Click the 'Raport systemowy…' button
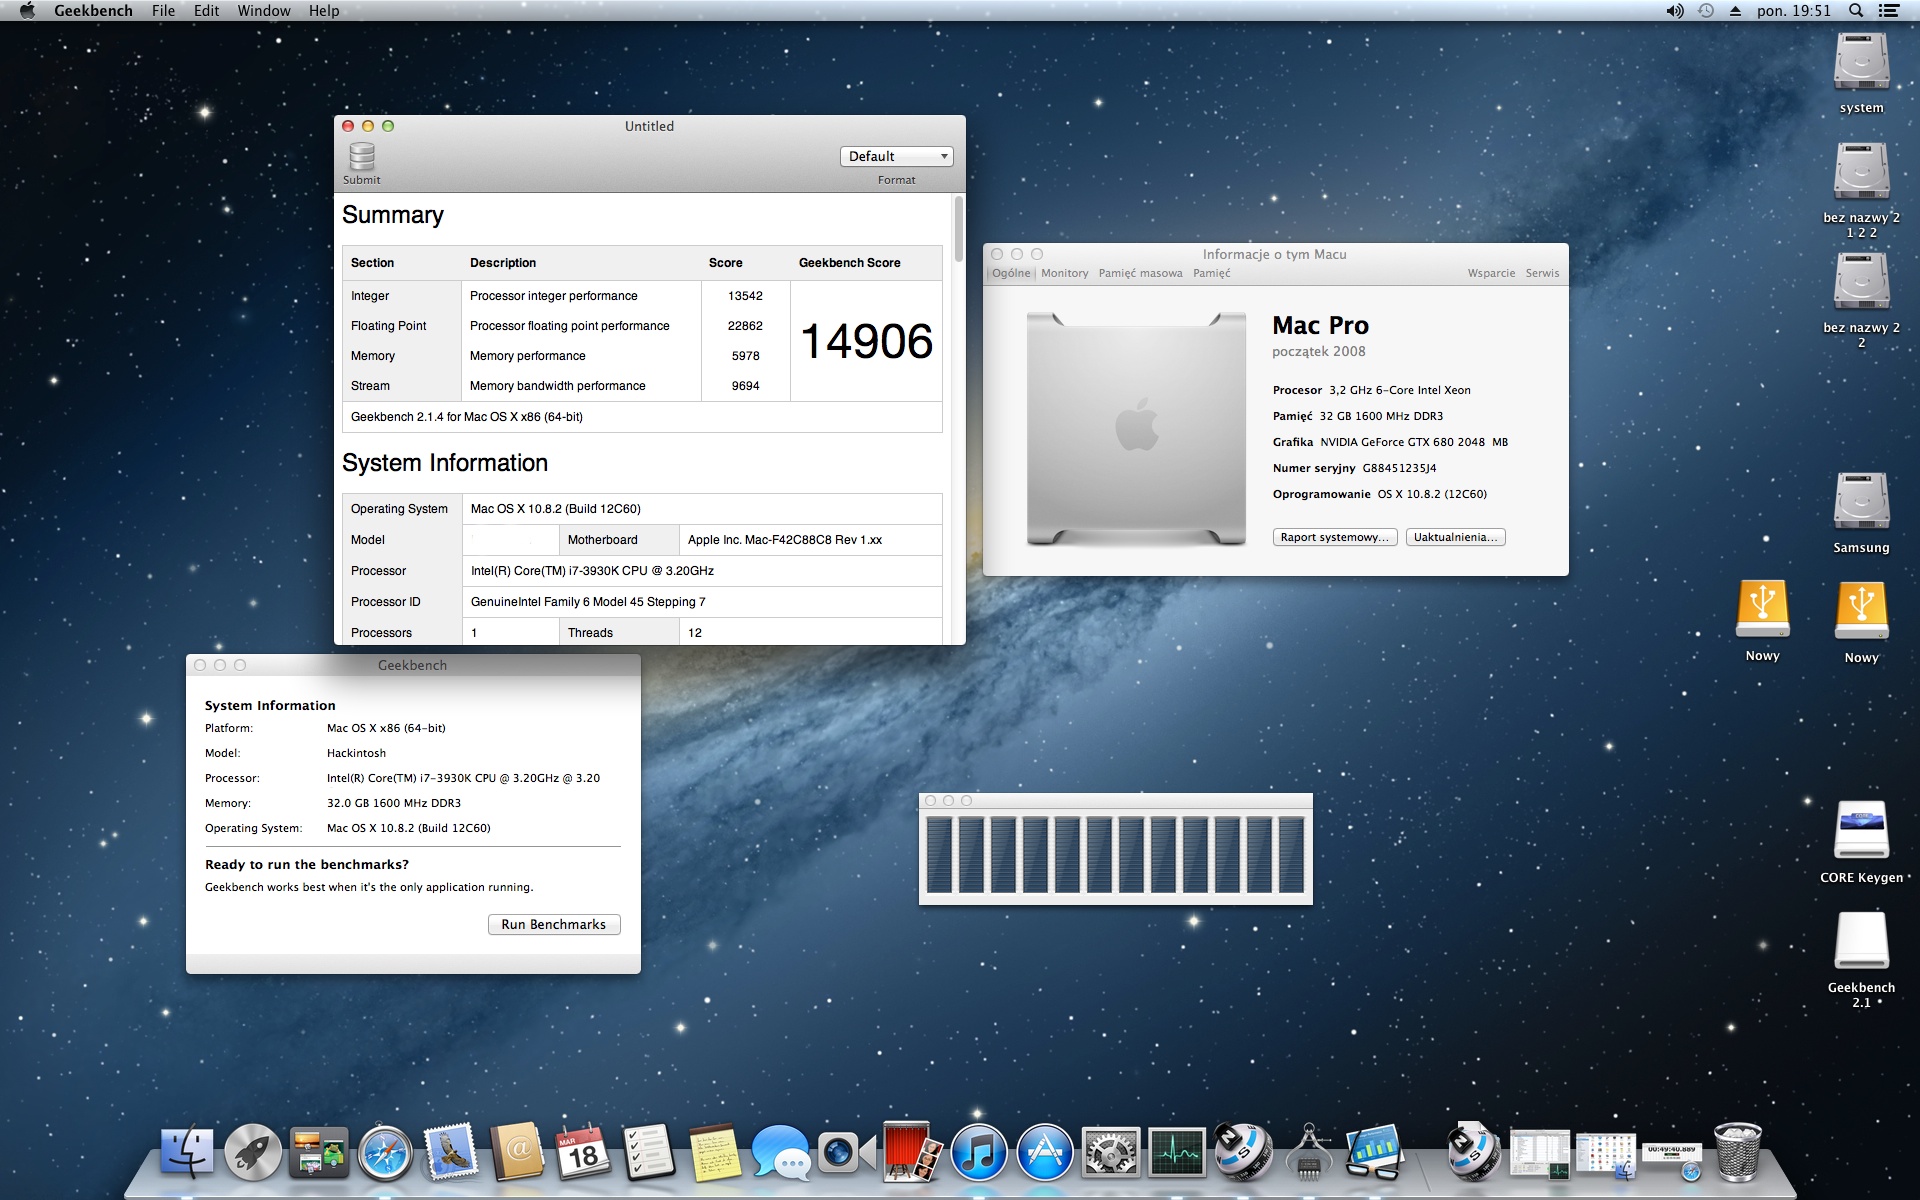 (1335, 537)
